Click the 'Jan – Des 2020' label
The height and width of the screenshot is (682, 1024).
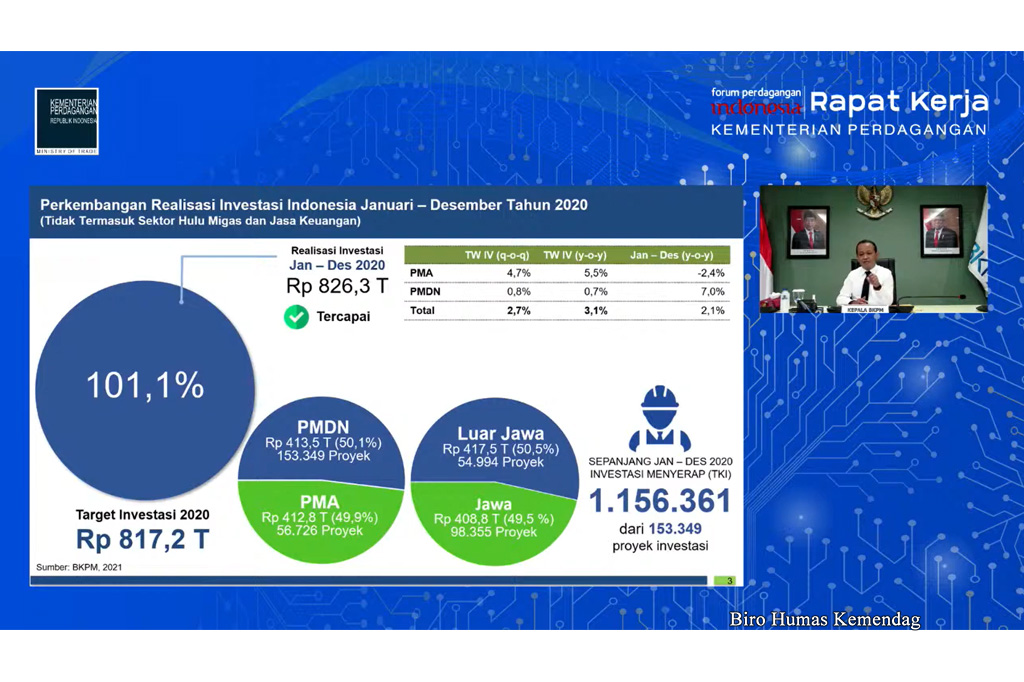[x=337, y=265]
